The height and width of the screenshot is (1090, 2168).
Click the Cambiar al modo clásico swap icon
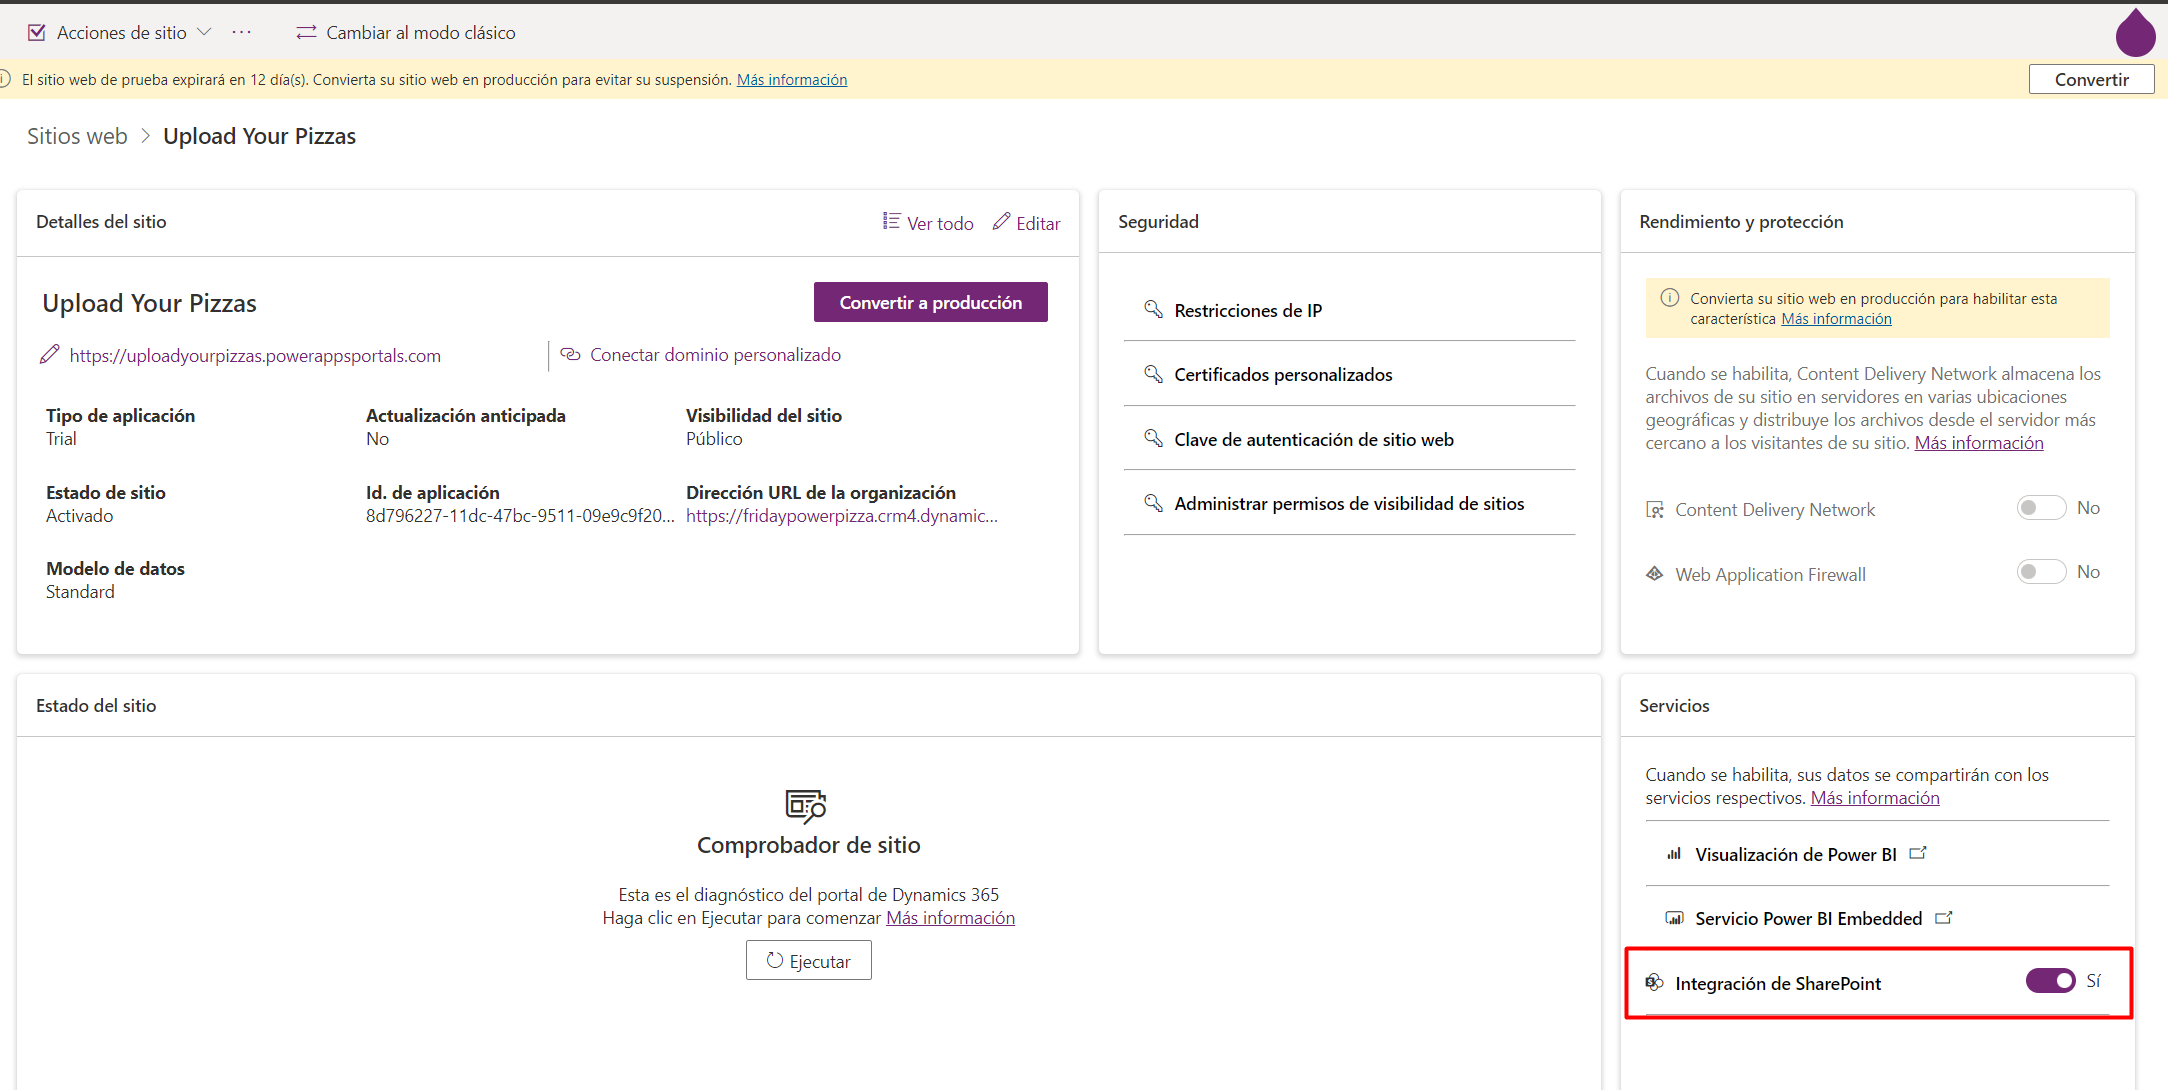point(306,33)
